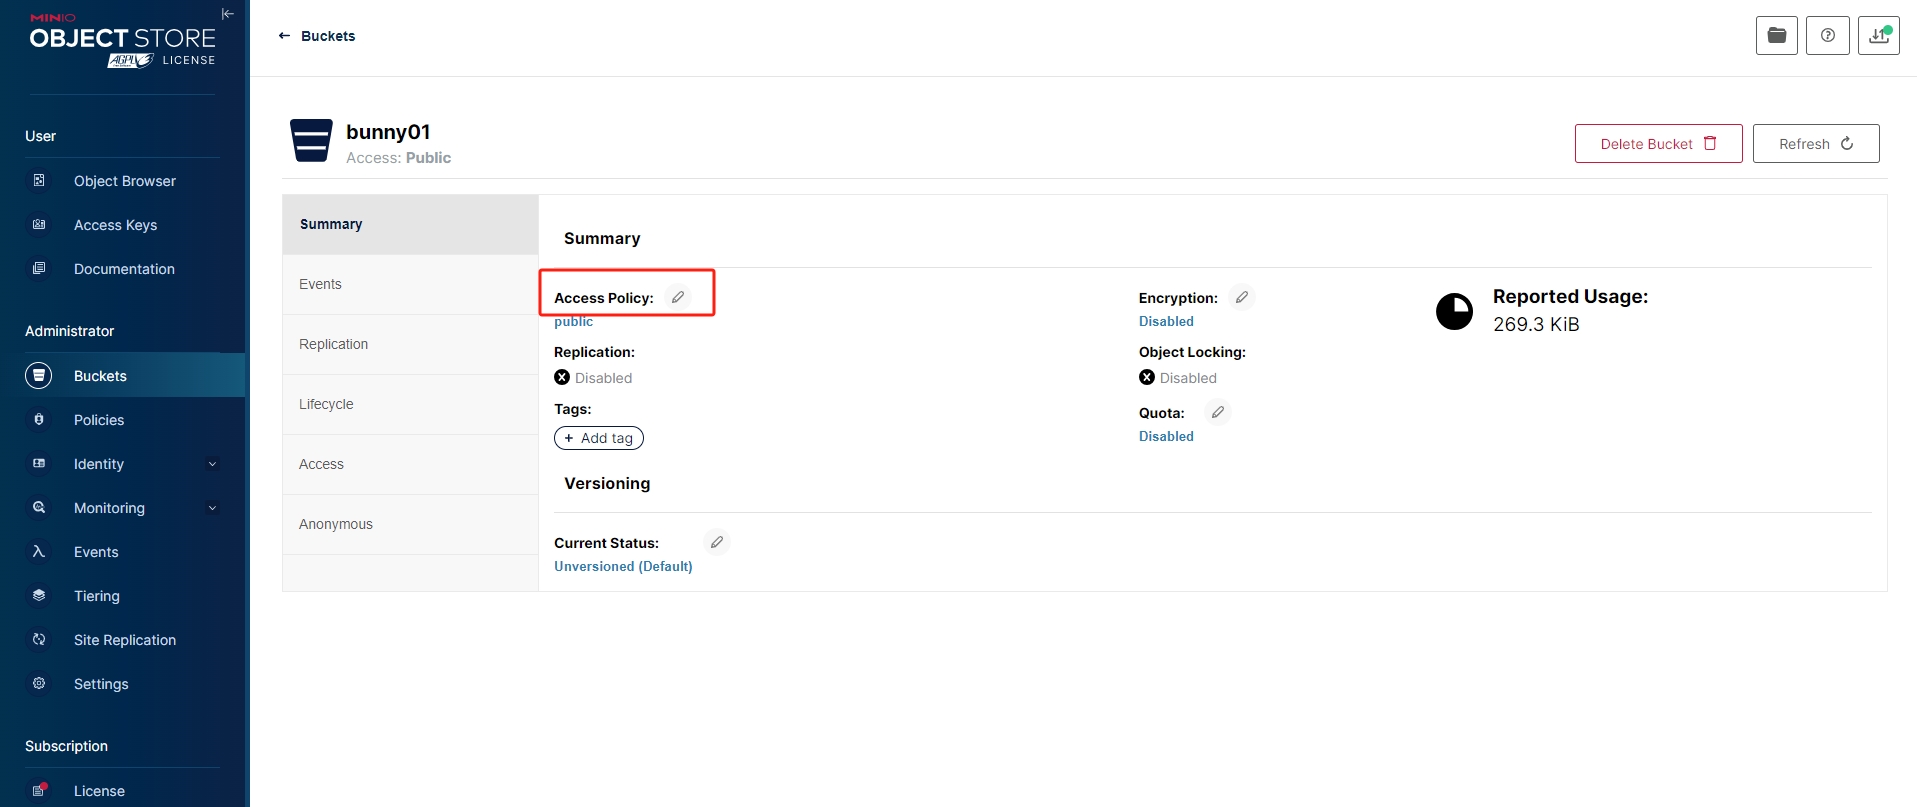Edit Encryption with the pencil icon
Image resolution: width=1917 pixels, height=807 pixels.
point(1242,297)
